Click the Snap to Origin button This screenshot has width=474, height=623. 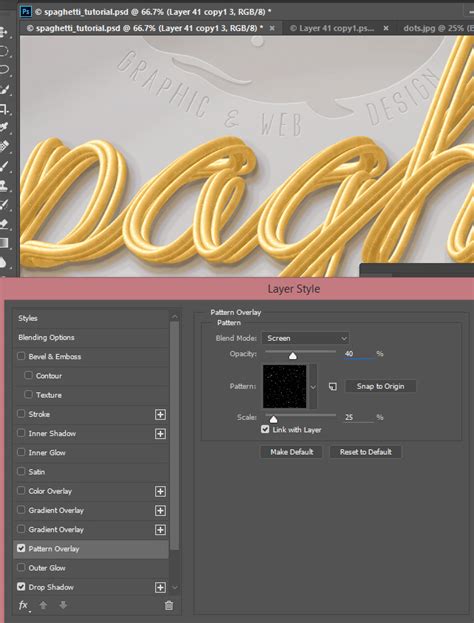(x=380, y=386)
